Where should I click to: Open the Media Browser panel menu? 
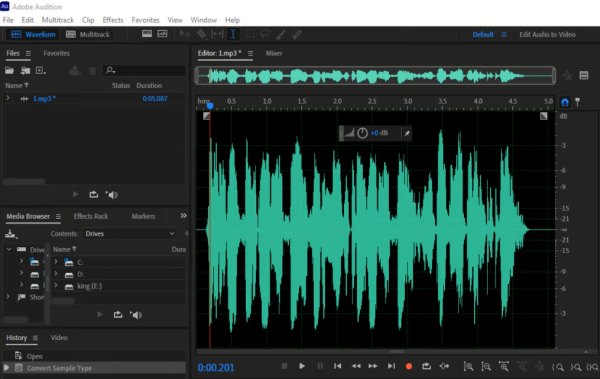(58, 217)
